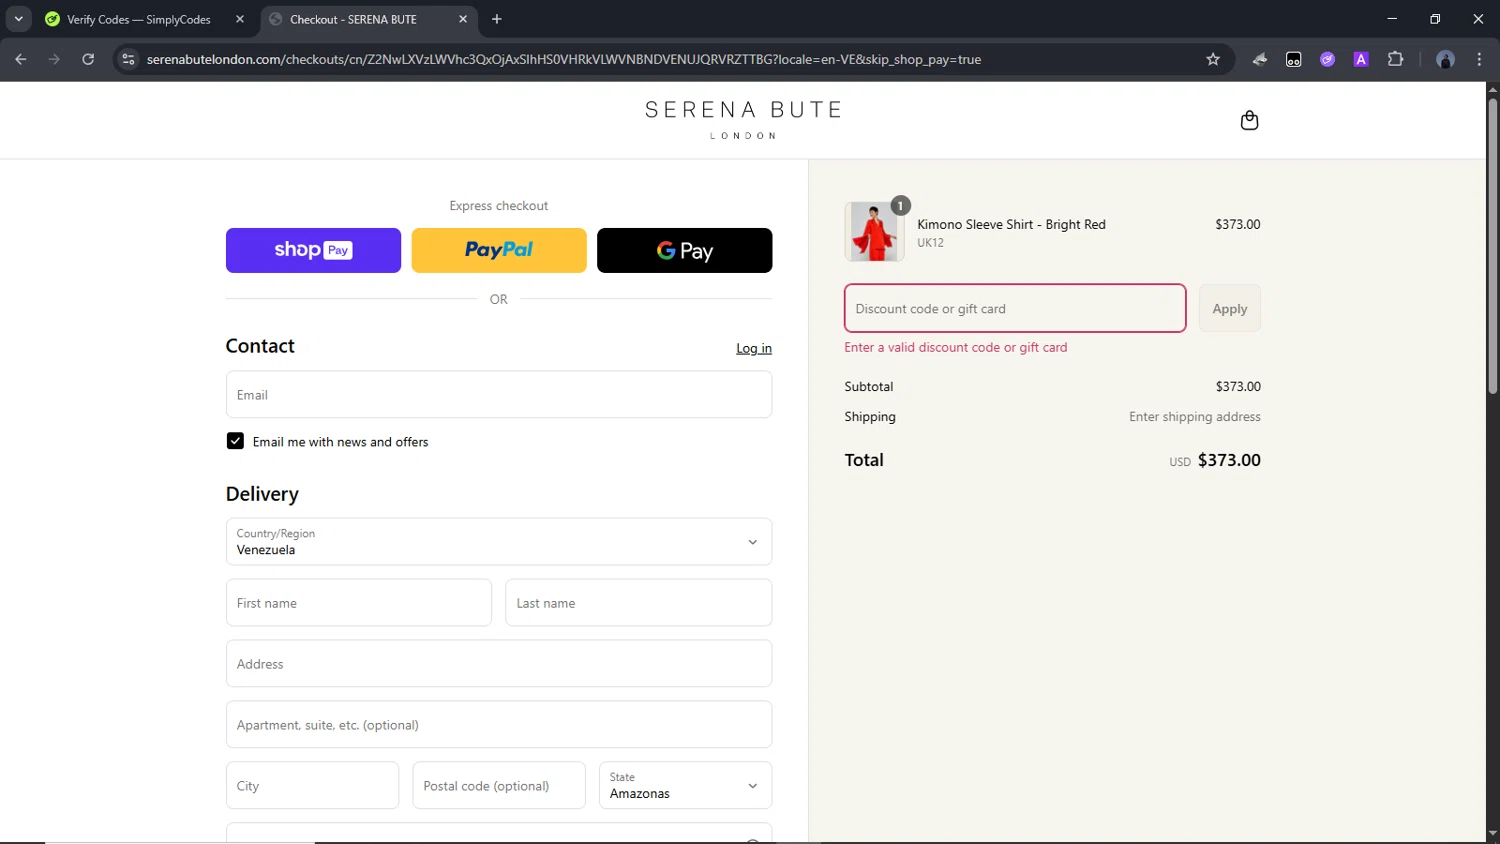Click the browser back arrow
The width and height of the screenshot is (1500, 844).
point(21,59)
